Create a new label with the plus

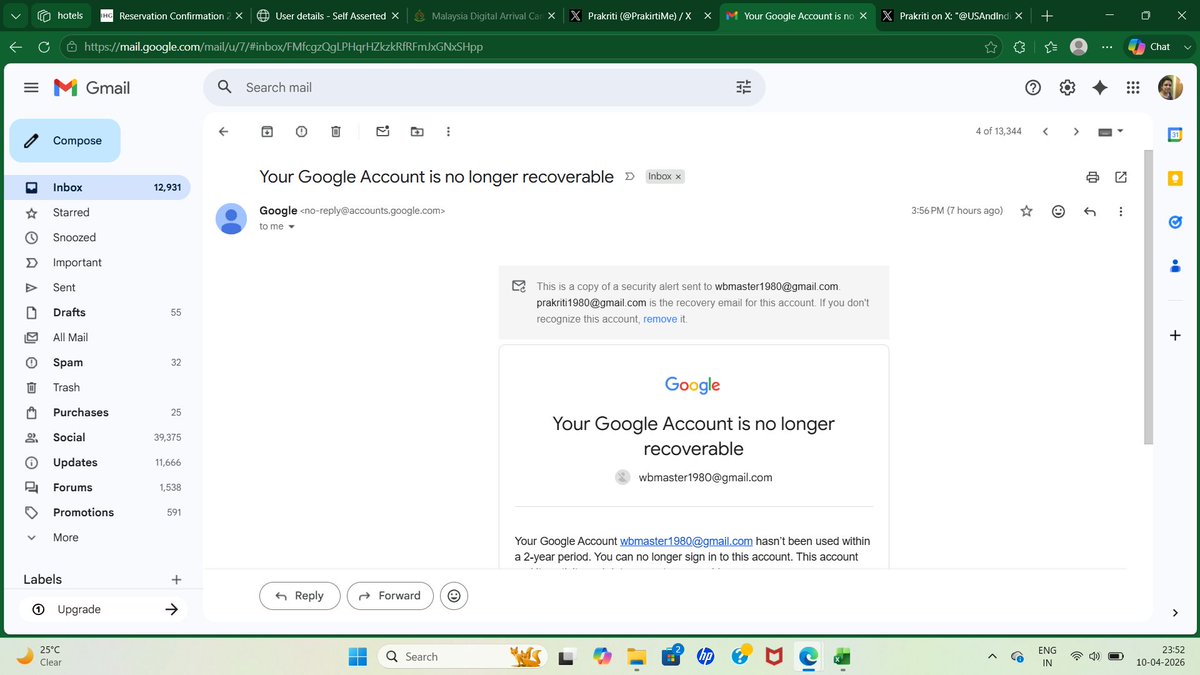(176, 579)
